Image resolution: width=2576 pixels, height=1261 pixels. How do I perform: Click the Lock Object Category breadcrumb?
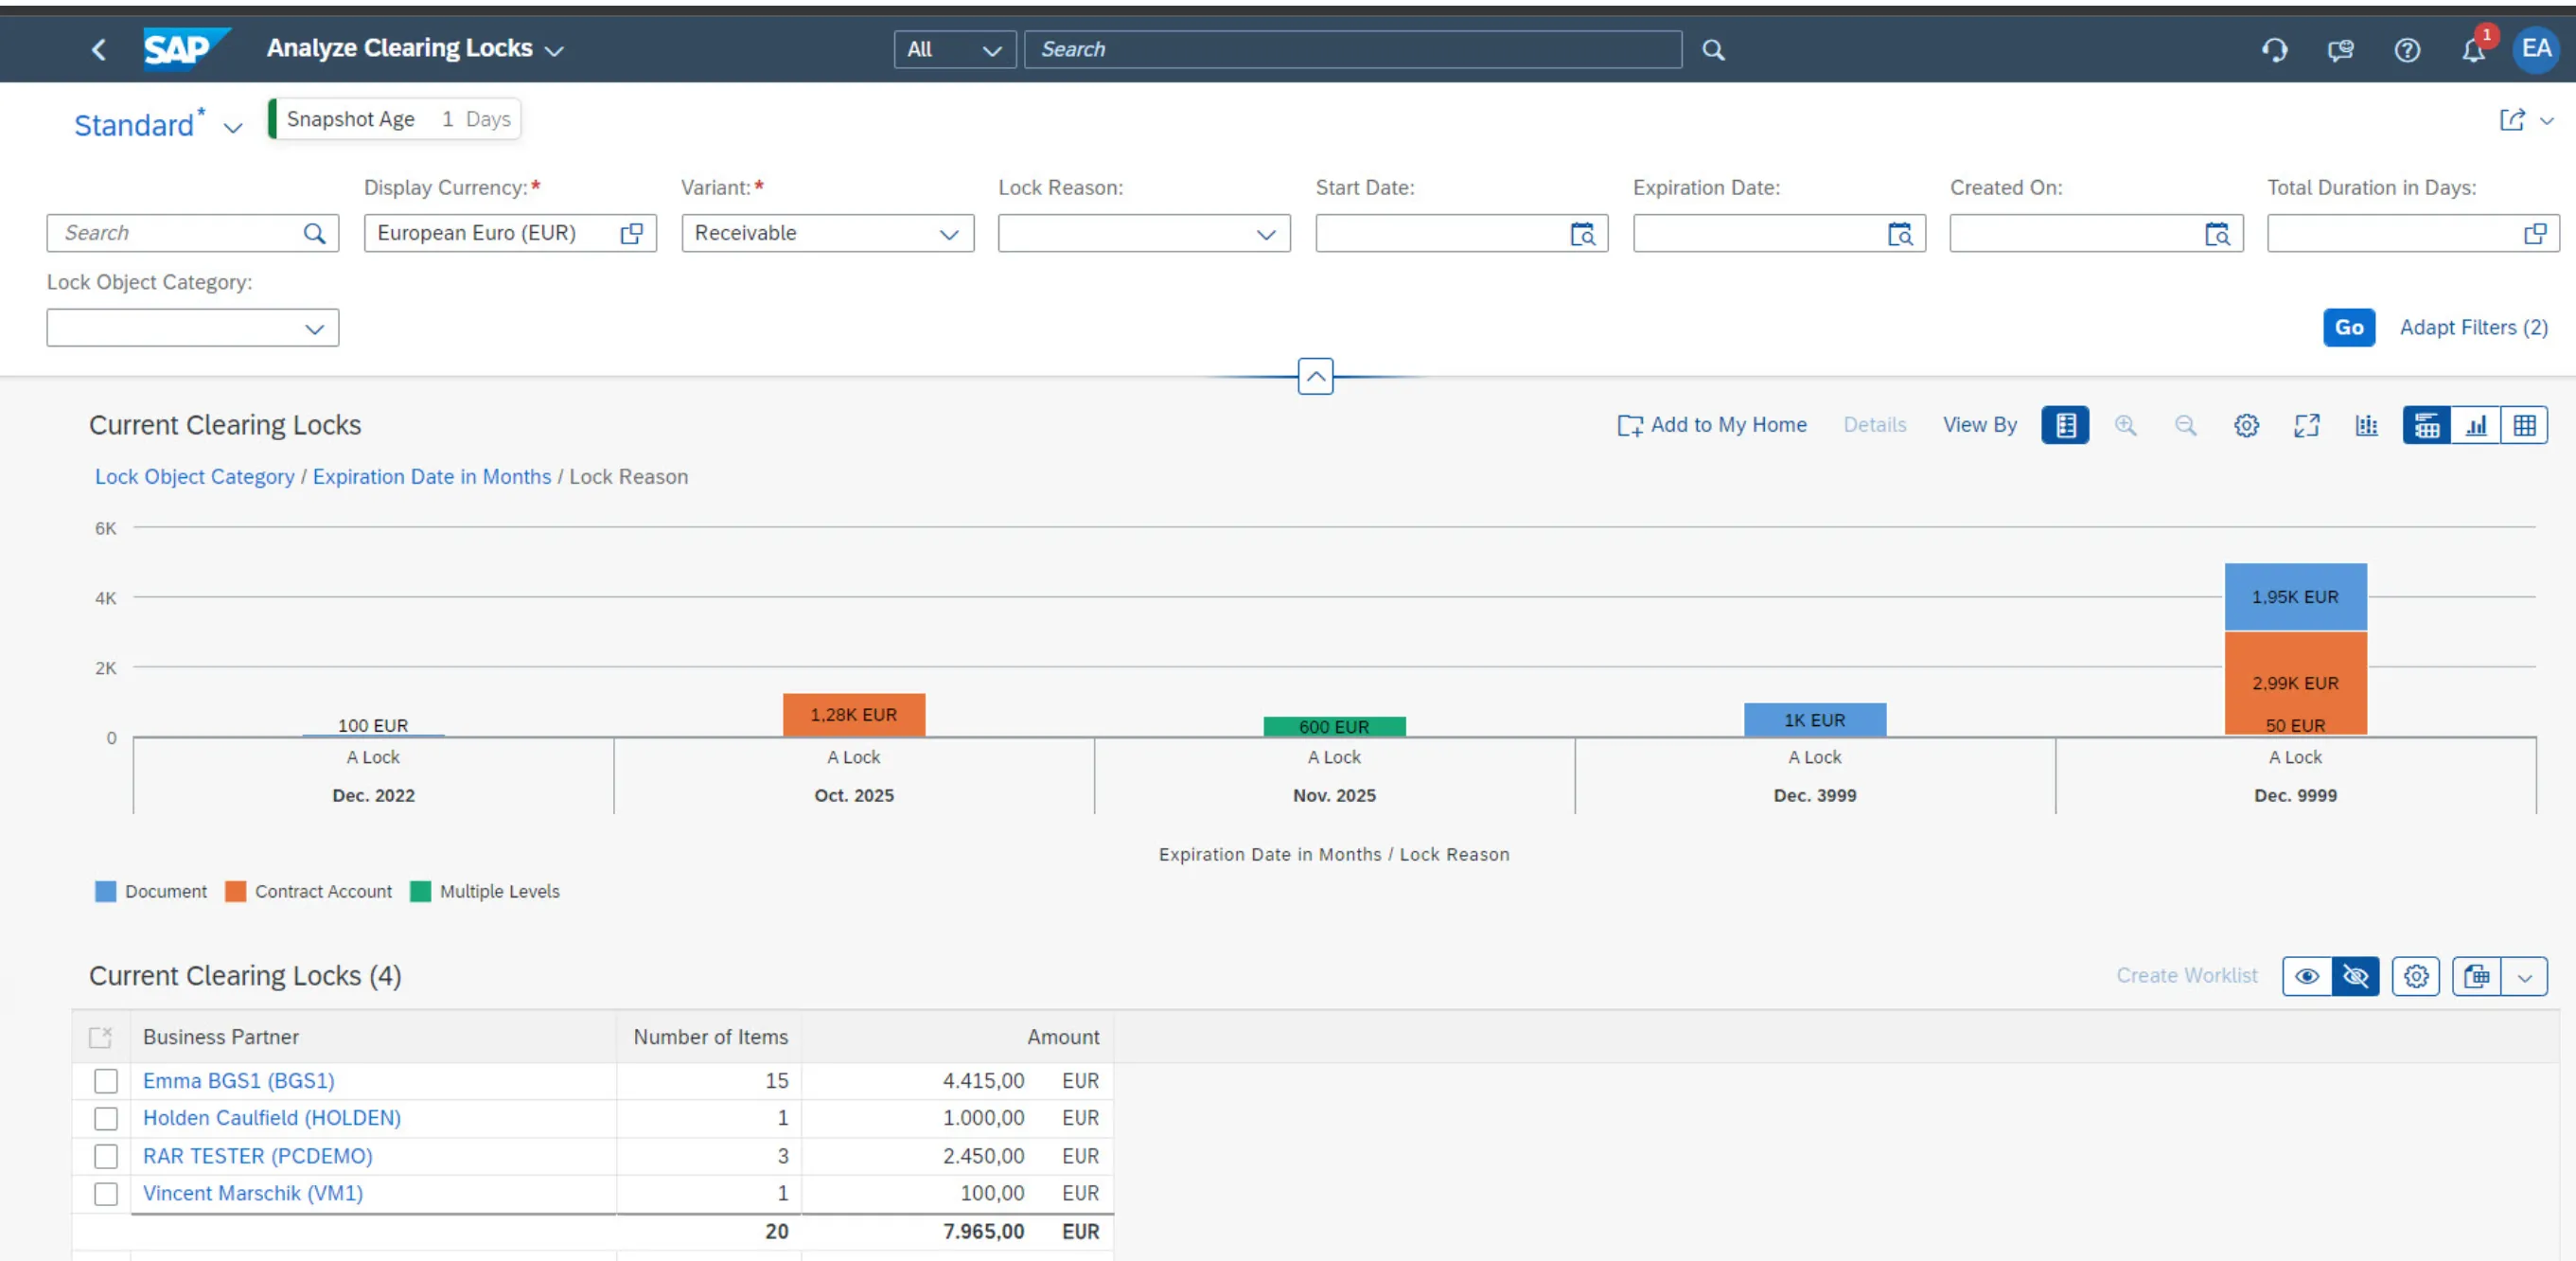click(x=195, y=477)
